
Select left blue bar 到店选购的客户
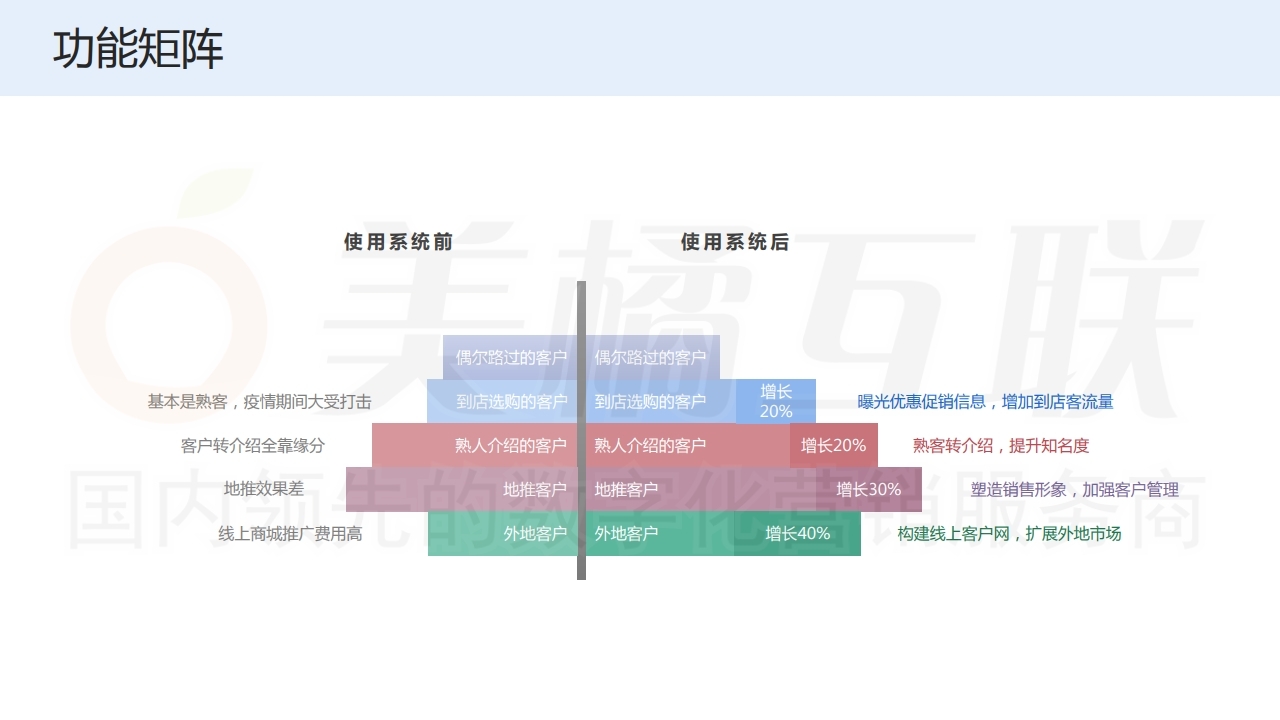pyautogui.click(x=502, y=401)
